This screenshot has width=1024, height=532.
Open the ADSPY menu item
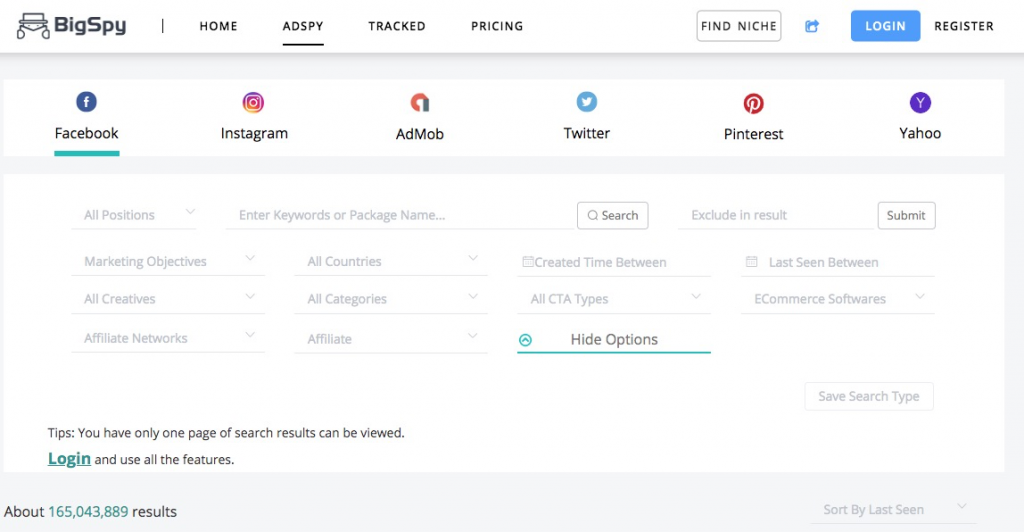pos(303,26)
